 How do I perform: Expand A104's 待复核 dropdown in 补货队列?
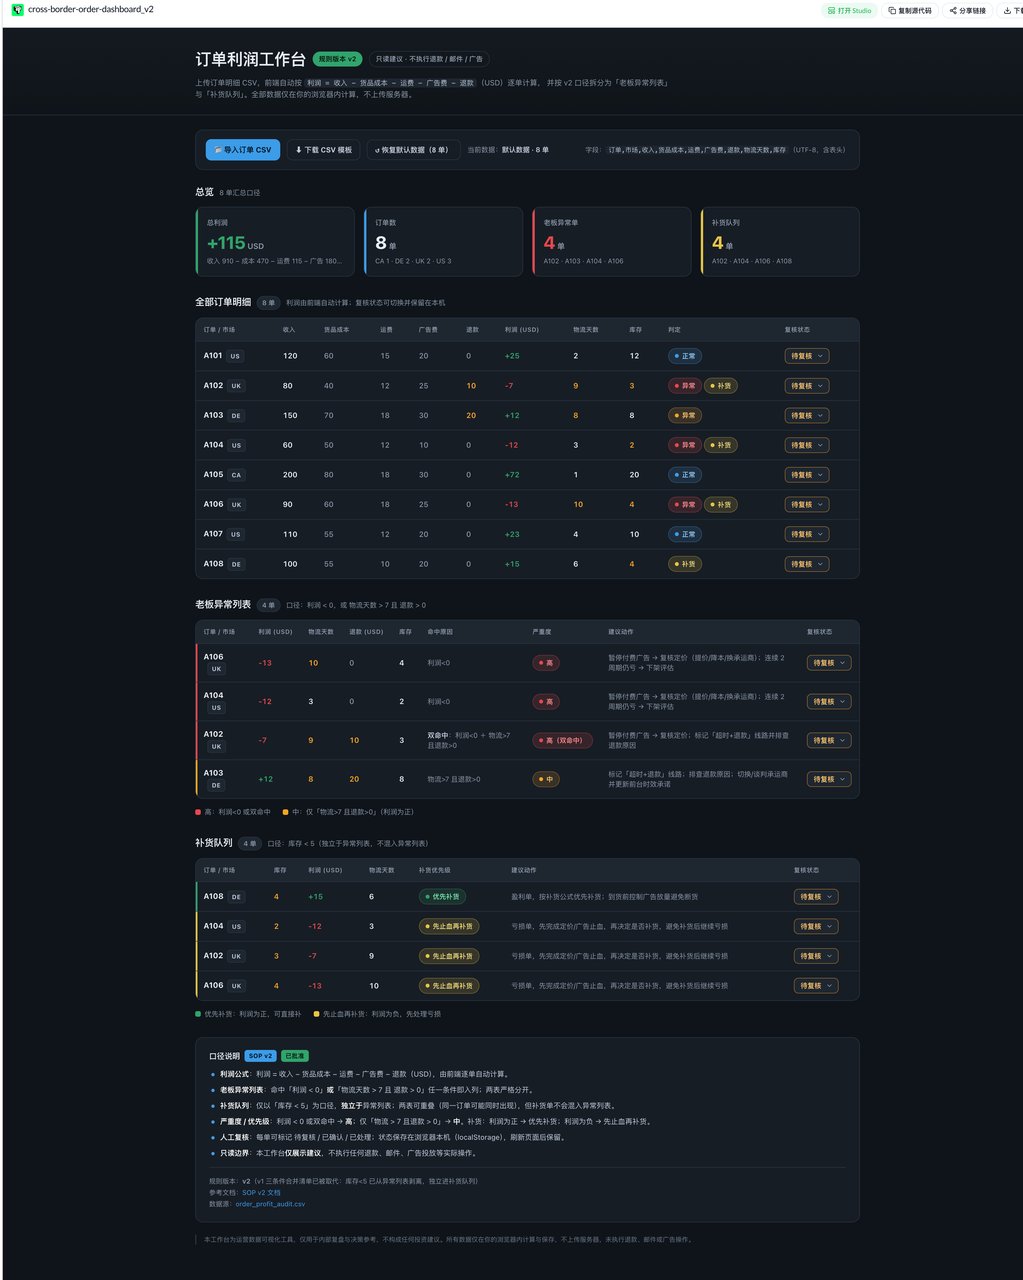[816, 926]
